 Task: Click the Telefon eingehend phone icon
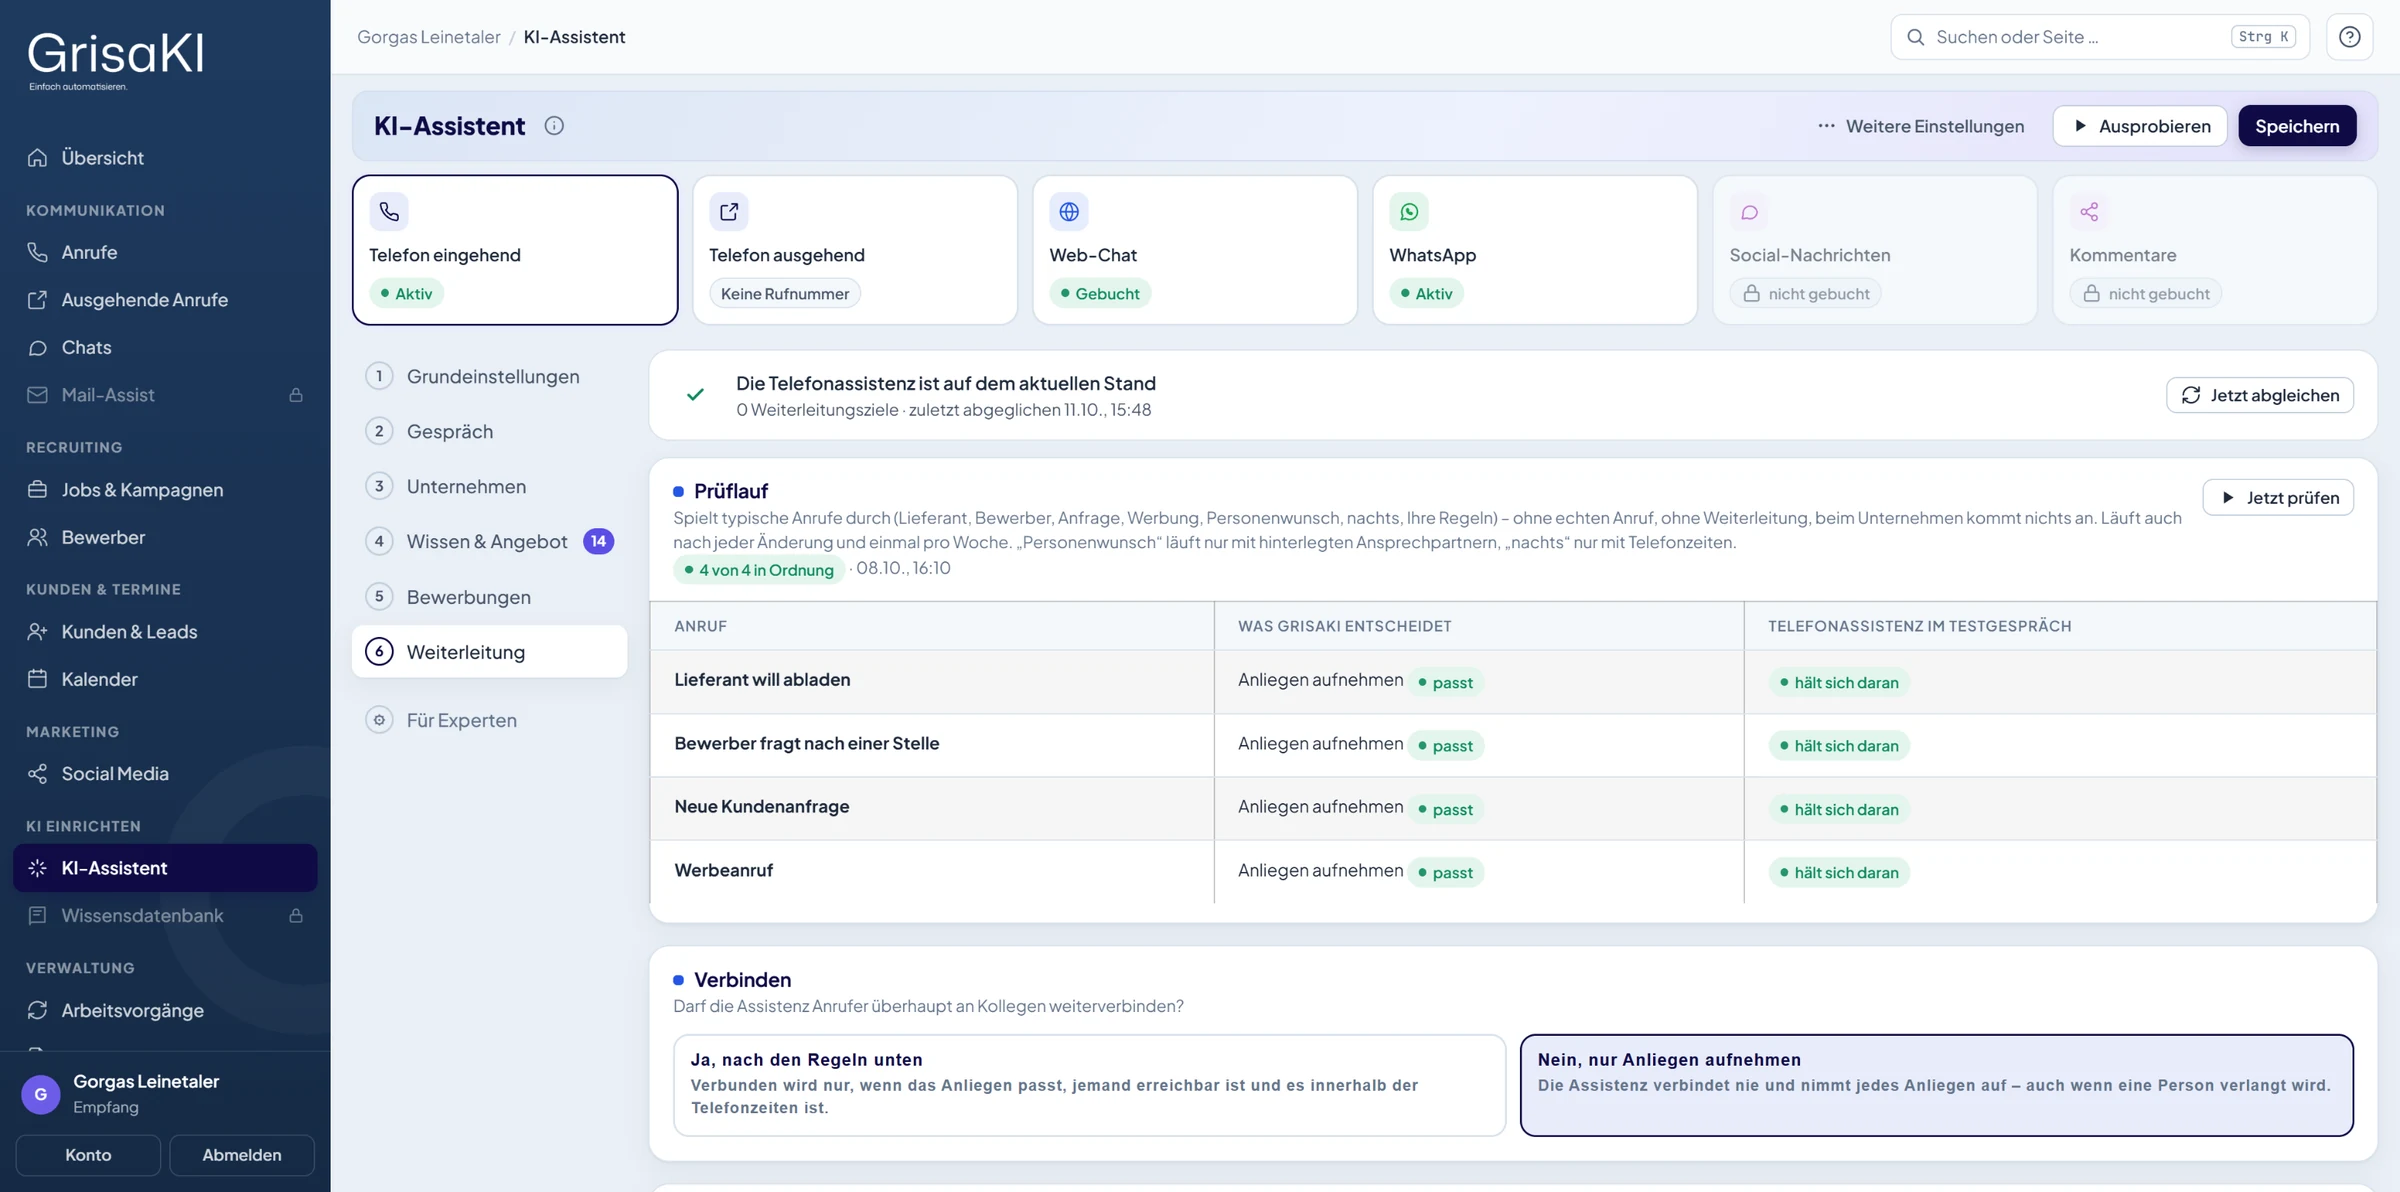pyautogui.click(x=389, y=212)
